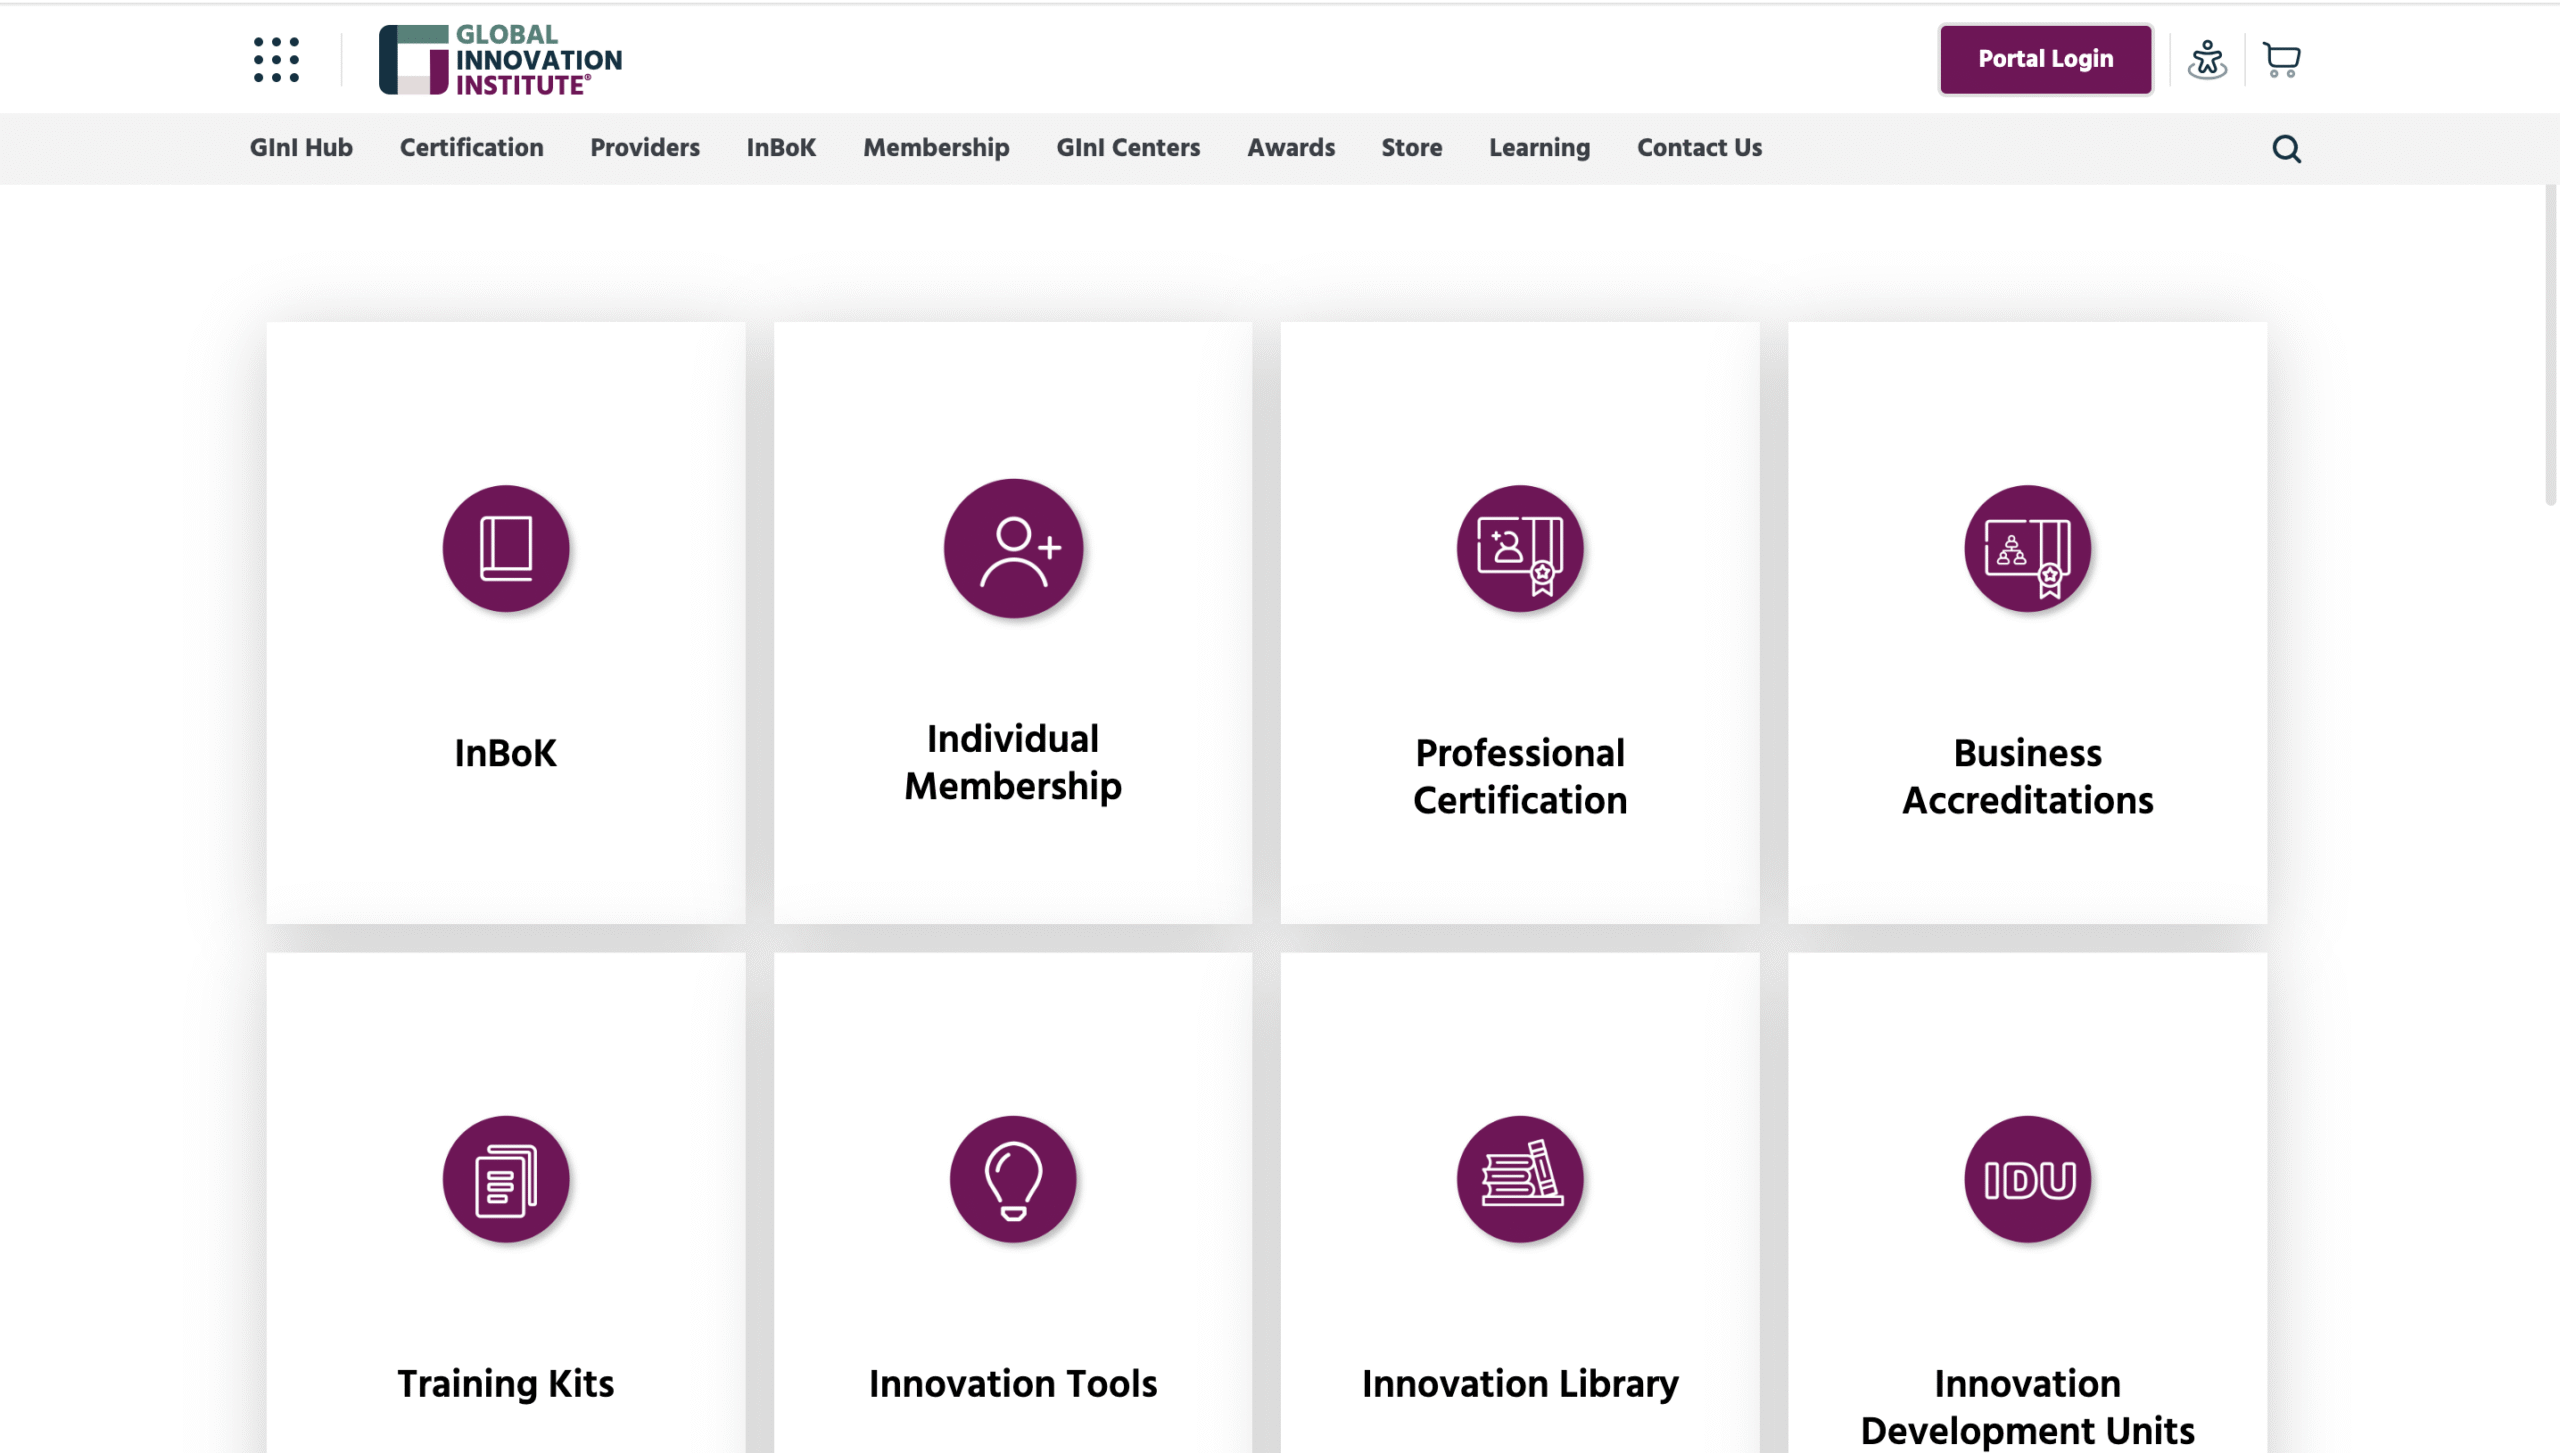Go to the Awards page
The image size is (2560, 1453).
coord(1291,148)
